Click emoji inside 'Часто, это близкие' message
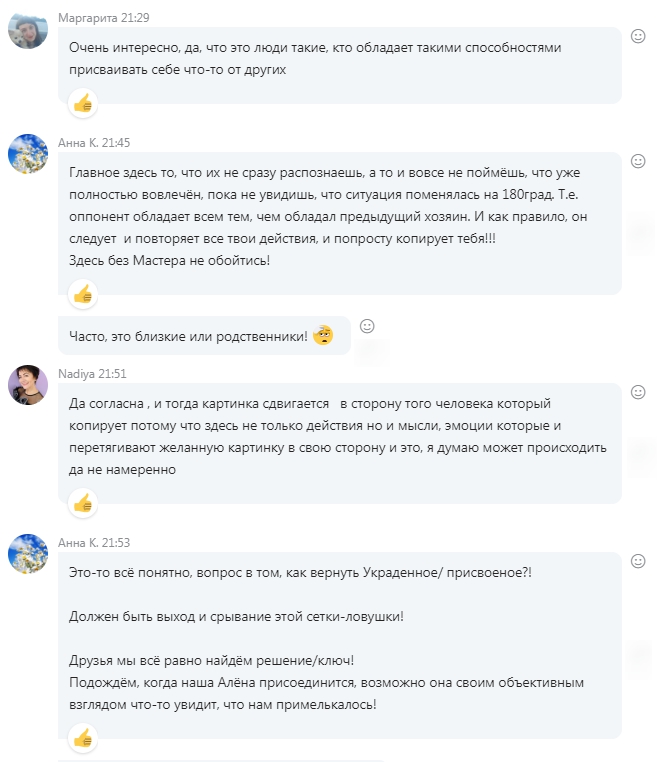Viewport: 658px width, 762px height. tap(323, 335)
